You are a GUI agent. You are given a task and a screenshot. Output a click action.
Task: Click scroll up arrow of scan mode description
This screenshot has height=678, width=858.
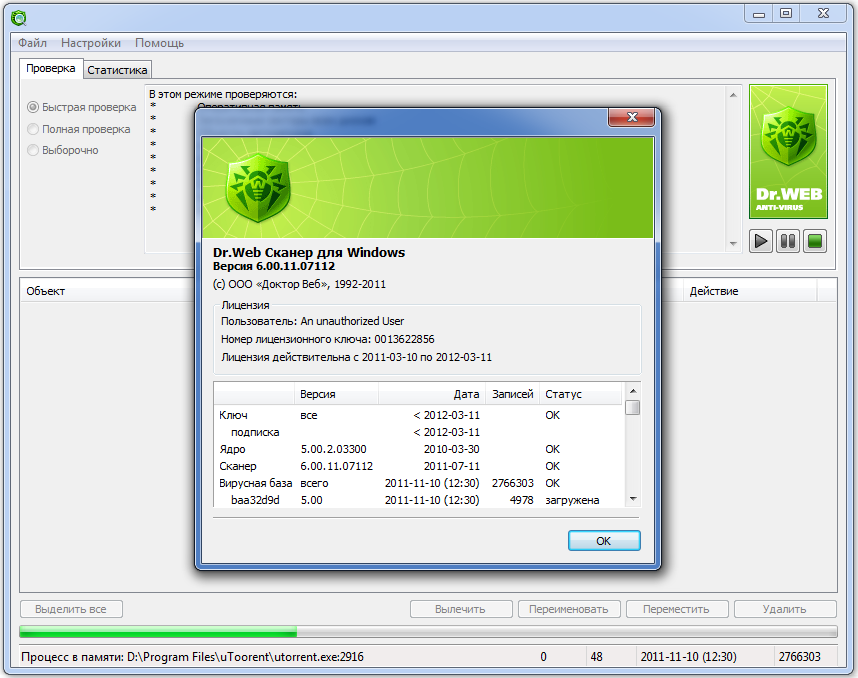(733, 95)
